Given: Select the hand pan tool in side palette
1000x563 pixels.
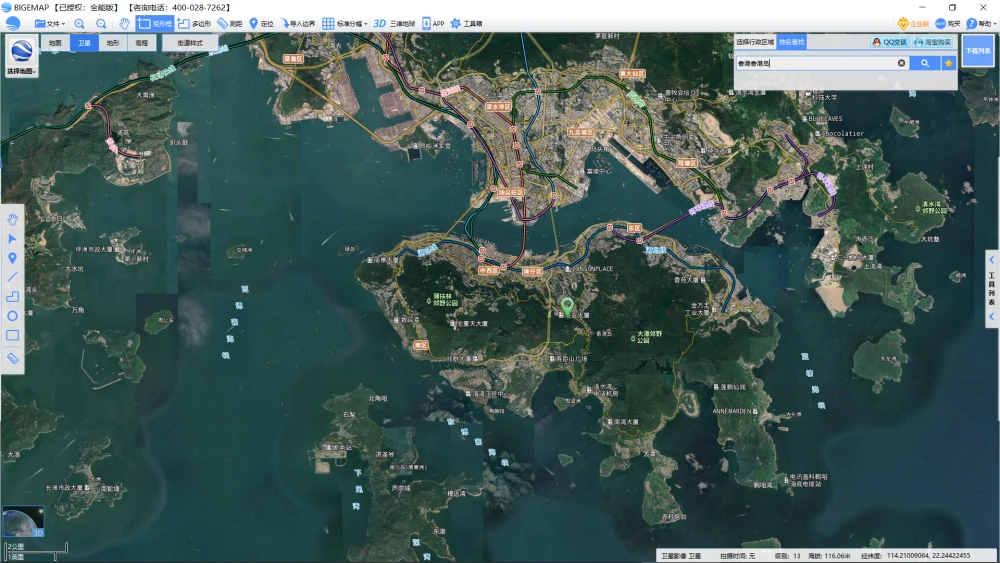Looking at the screenshot, I should pos(12,220).
